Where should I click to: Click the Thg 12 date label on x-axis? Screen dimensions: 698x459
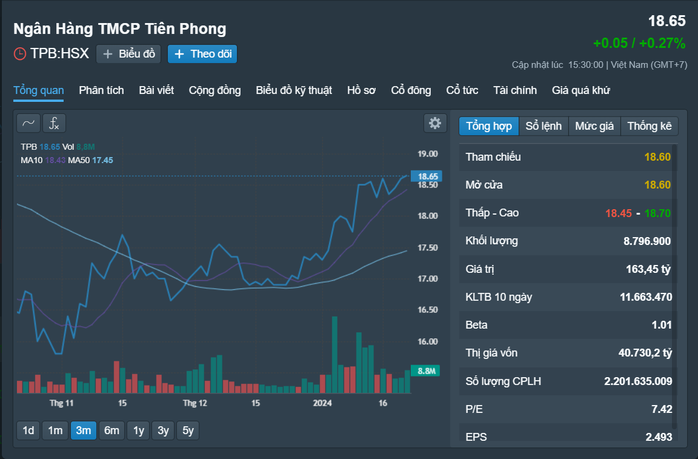point(195,403)
